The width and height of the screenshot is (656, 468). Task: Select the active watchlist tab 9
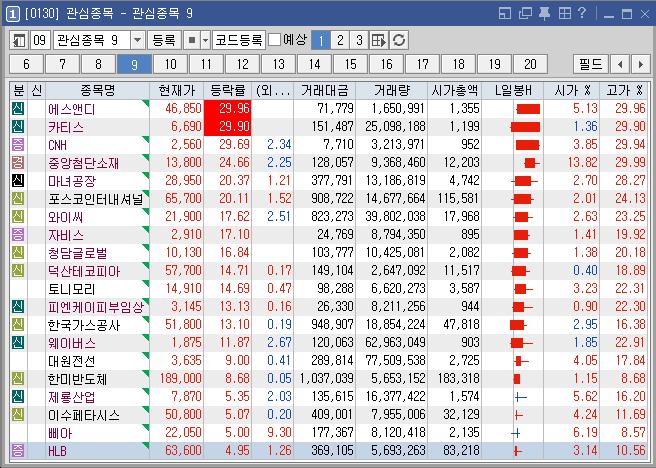click(x=134, y=64)
